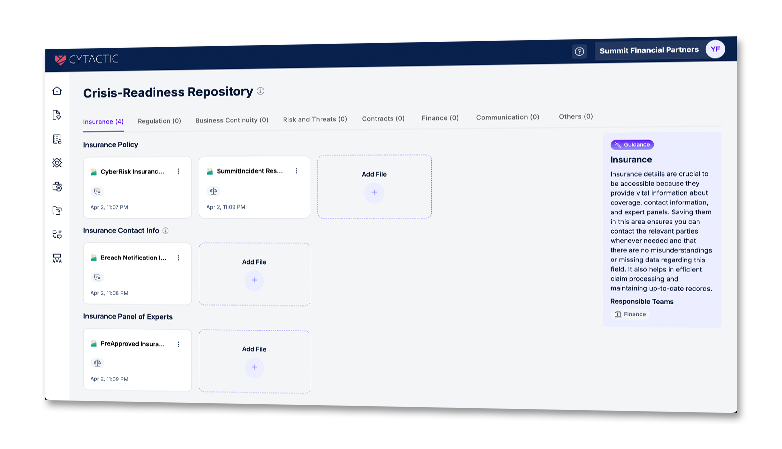
Task: Click the Finance responsible team chip
Action: pyautogui.click(x=630, y=314)
